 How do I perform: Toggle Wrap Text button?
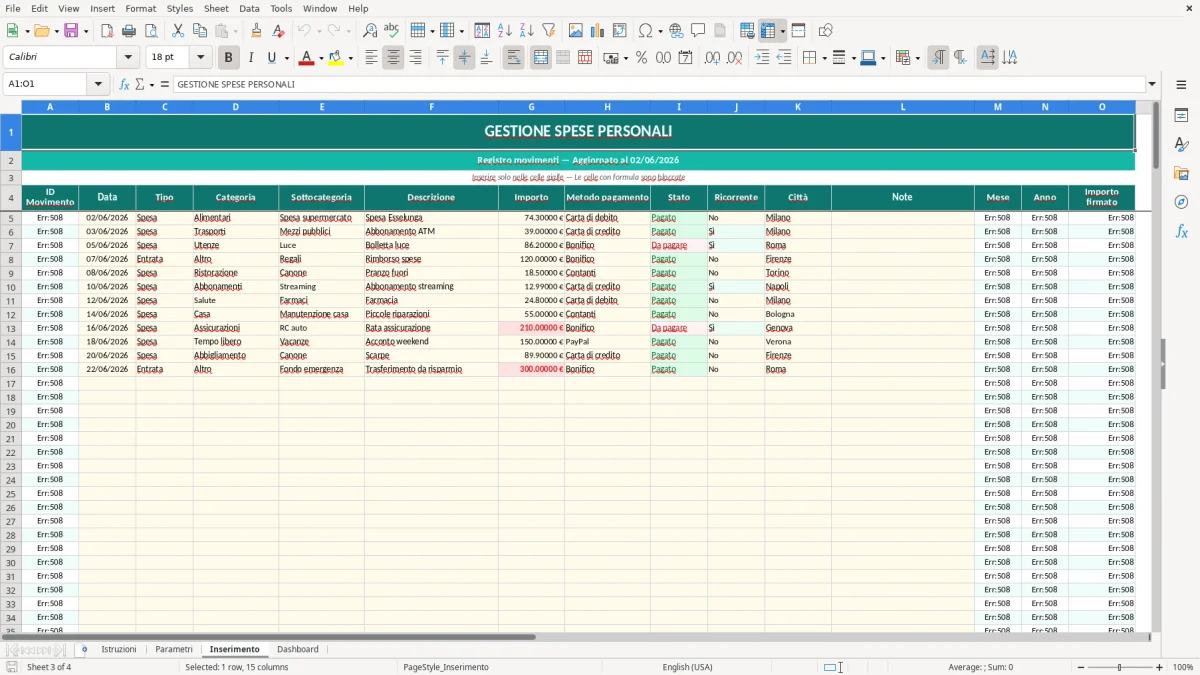(x=514, y=58)
